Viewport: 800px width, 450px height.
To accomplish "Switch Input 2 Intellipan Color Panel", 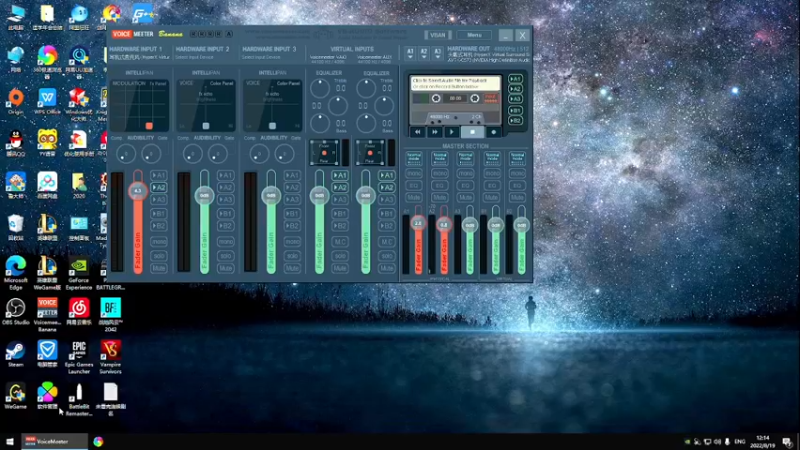I will click(221, 83).
